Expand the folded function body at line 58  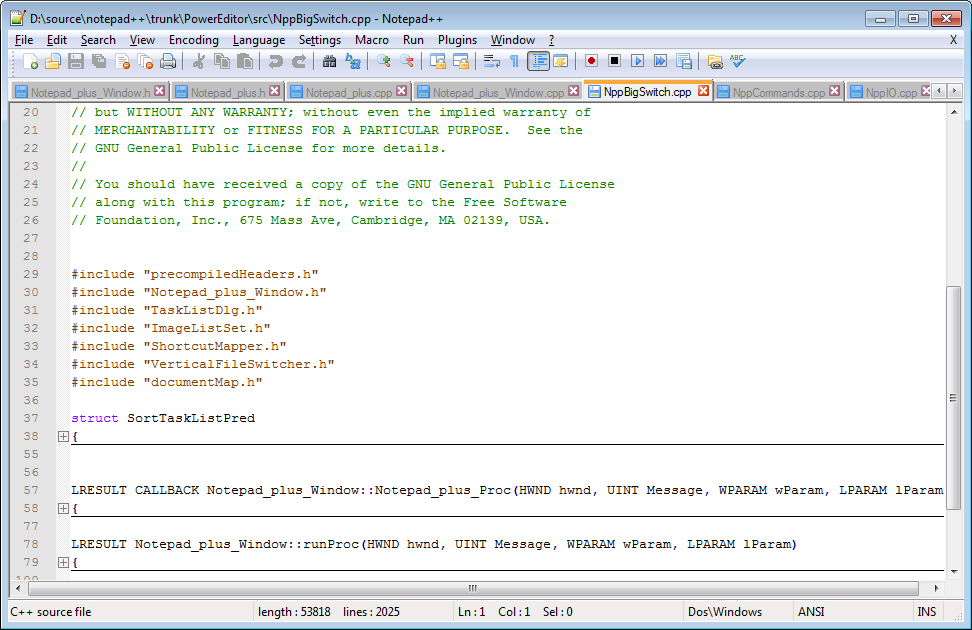pos(63,508)
